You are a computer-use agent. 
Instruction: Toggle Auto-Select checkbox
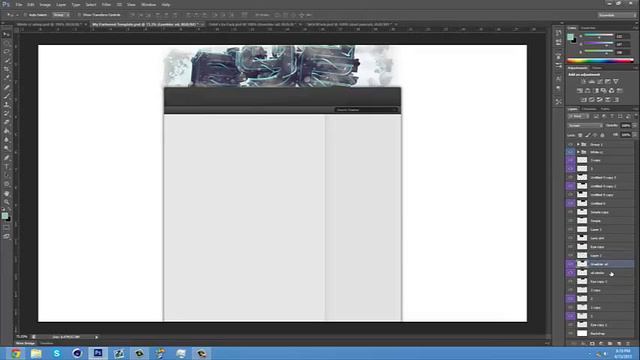[x=25, y=15]
